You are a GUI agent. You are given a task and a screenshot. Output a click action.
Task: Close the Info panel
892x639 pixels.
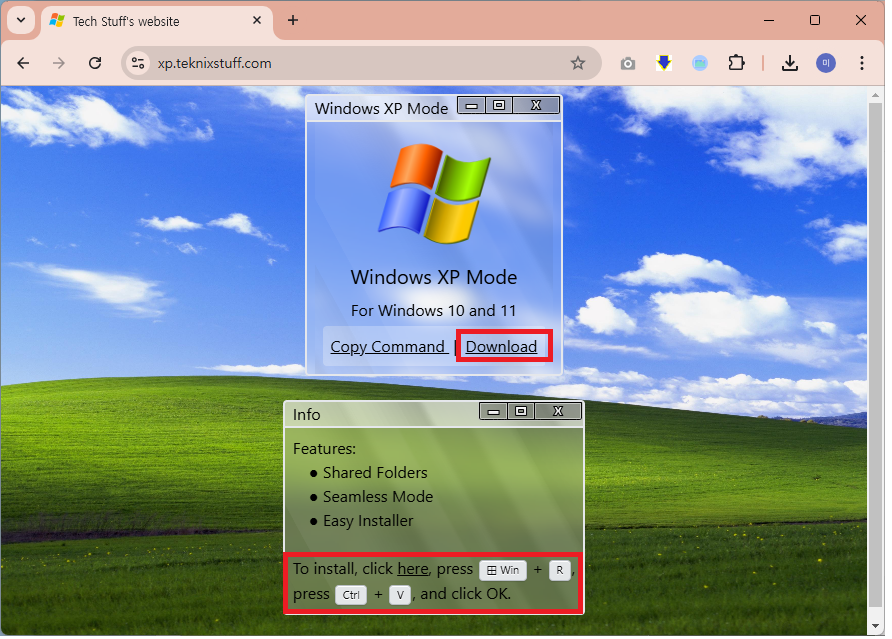pyautogui.click(x=558, y=411)
